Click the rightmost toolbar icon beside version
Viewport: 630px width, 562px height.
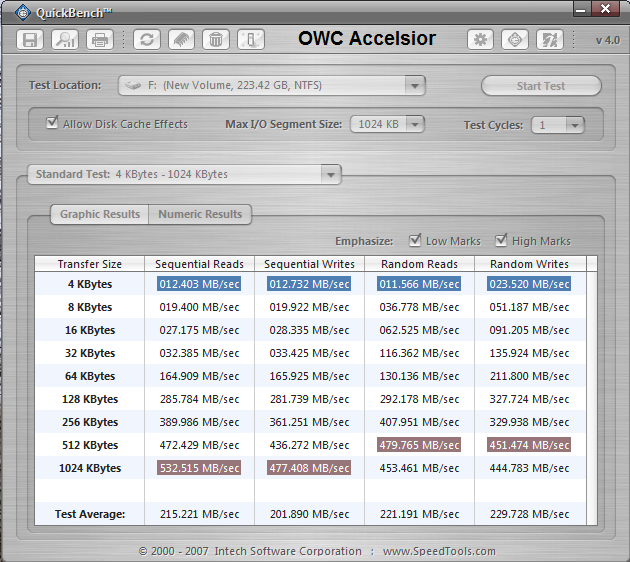(549, 40)
